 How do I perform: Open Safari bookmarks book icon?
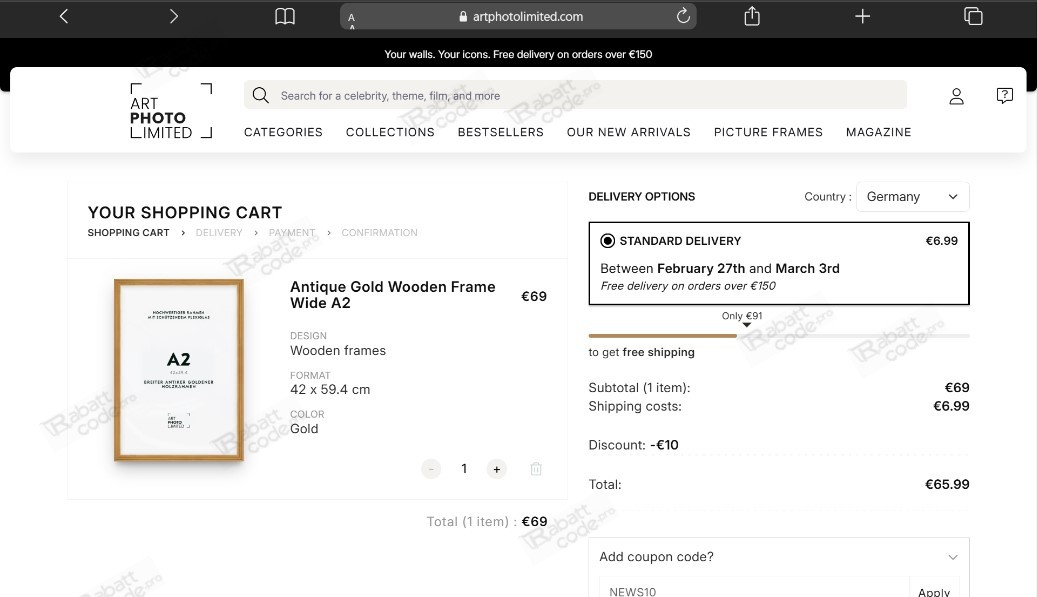pos(285,16)
